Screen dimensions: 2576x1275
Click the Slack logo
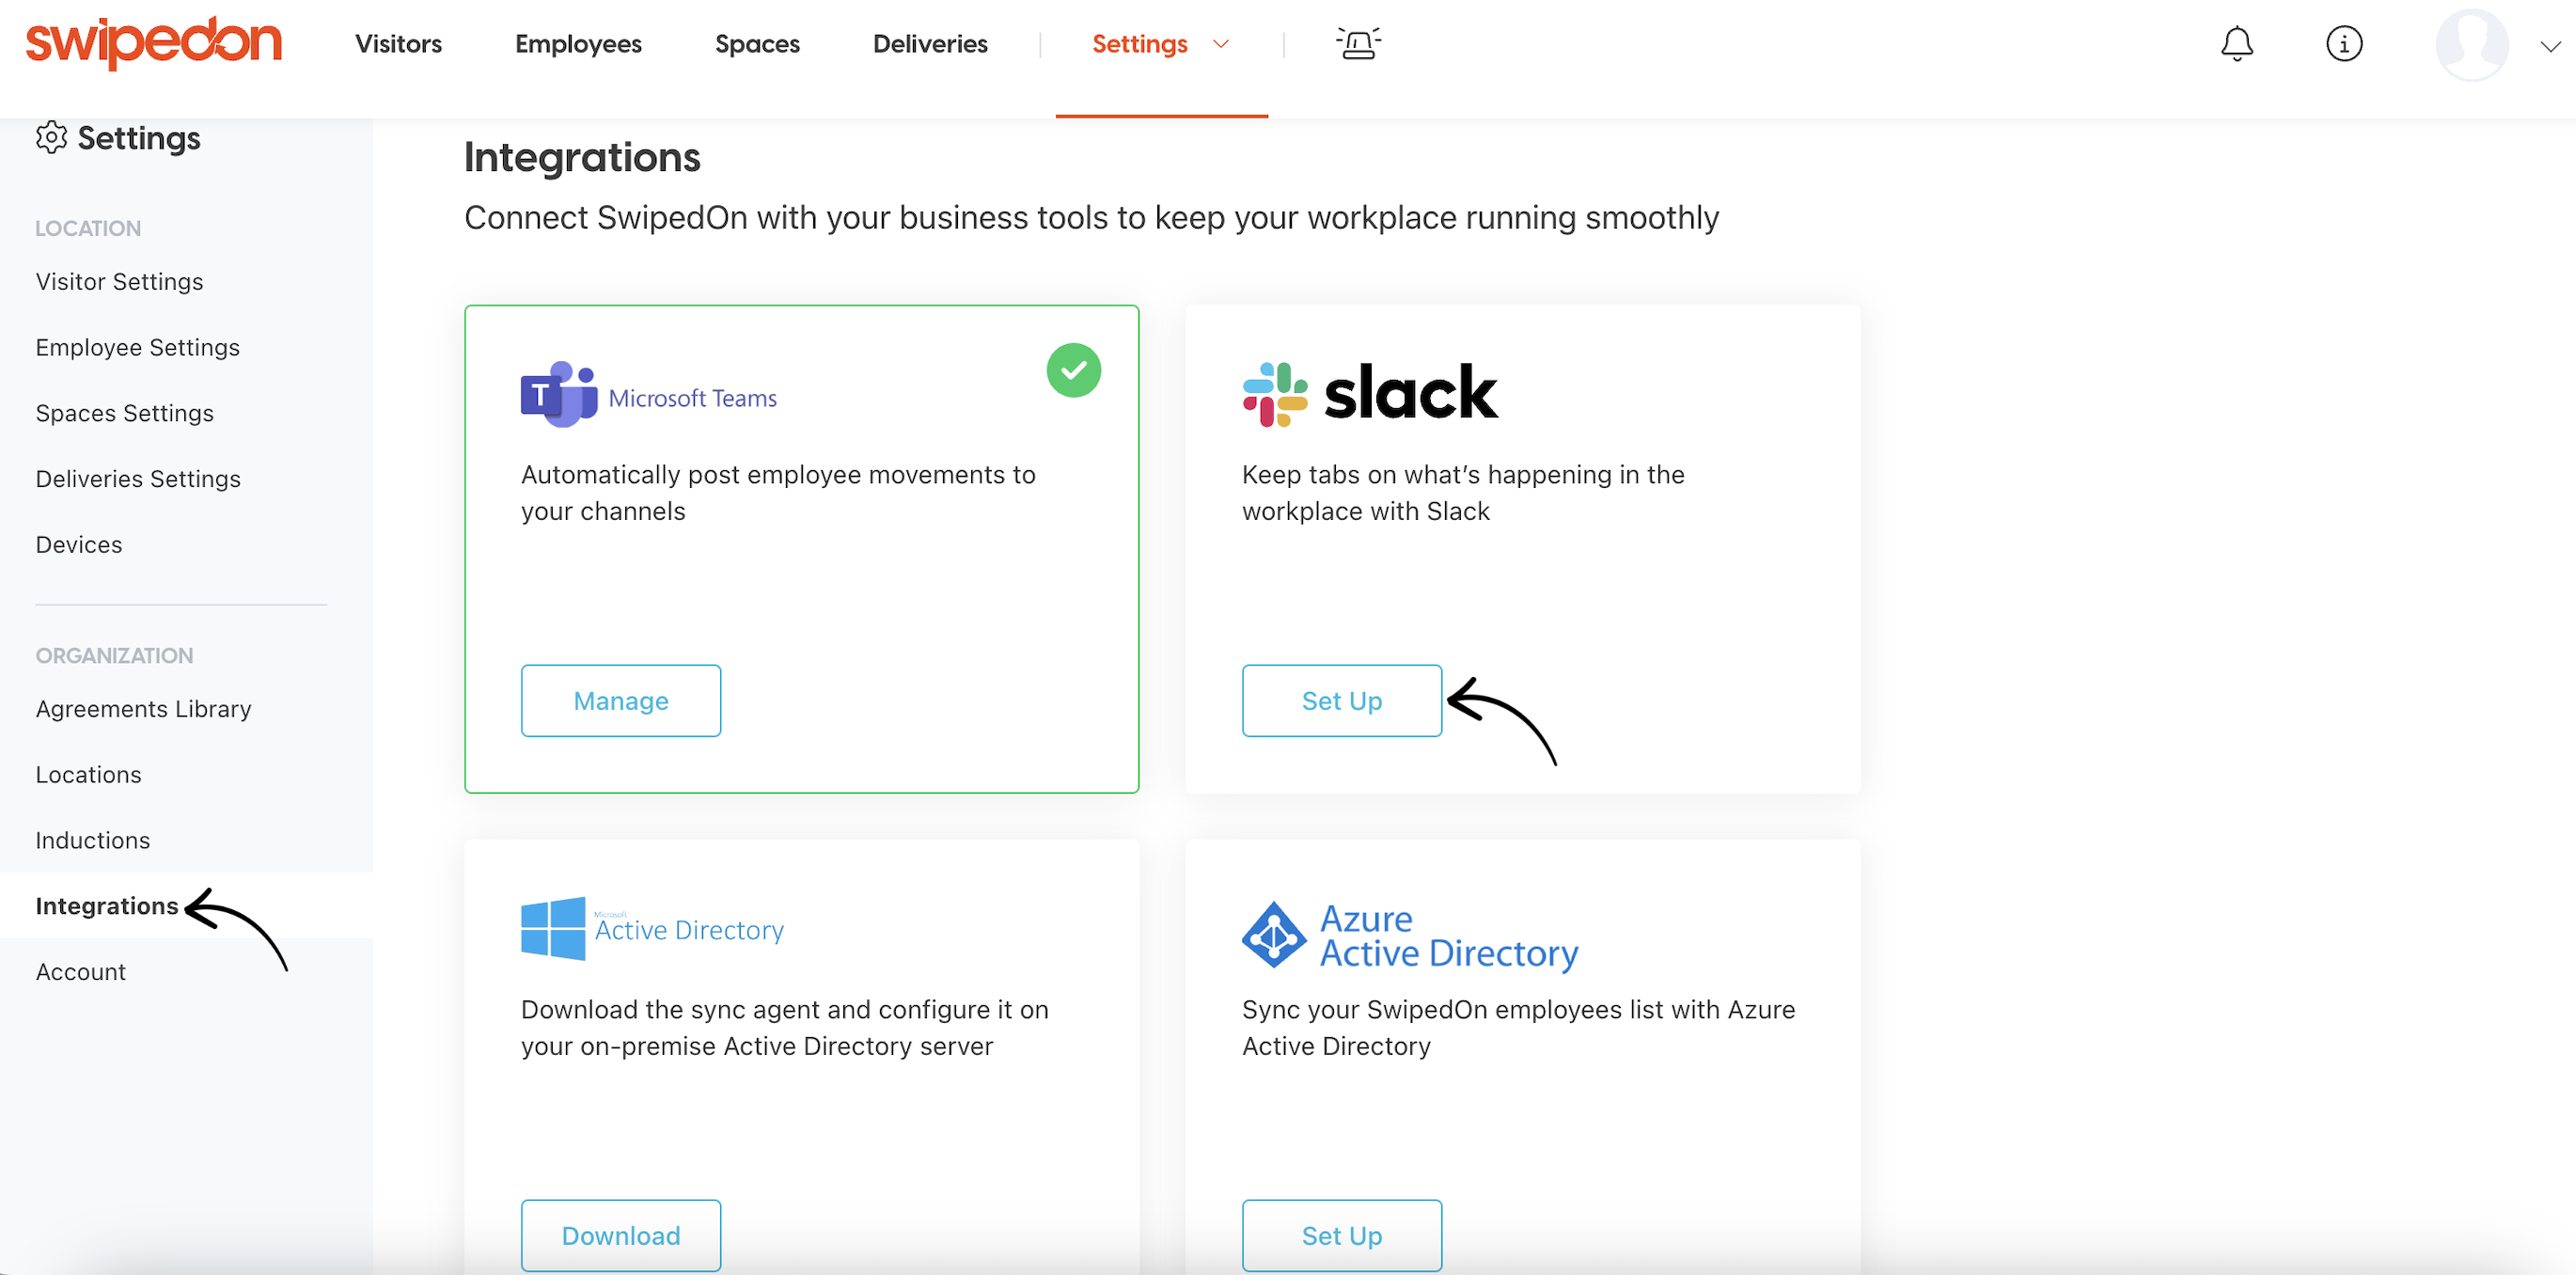[x=1369, y=393]
